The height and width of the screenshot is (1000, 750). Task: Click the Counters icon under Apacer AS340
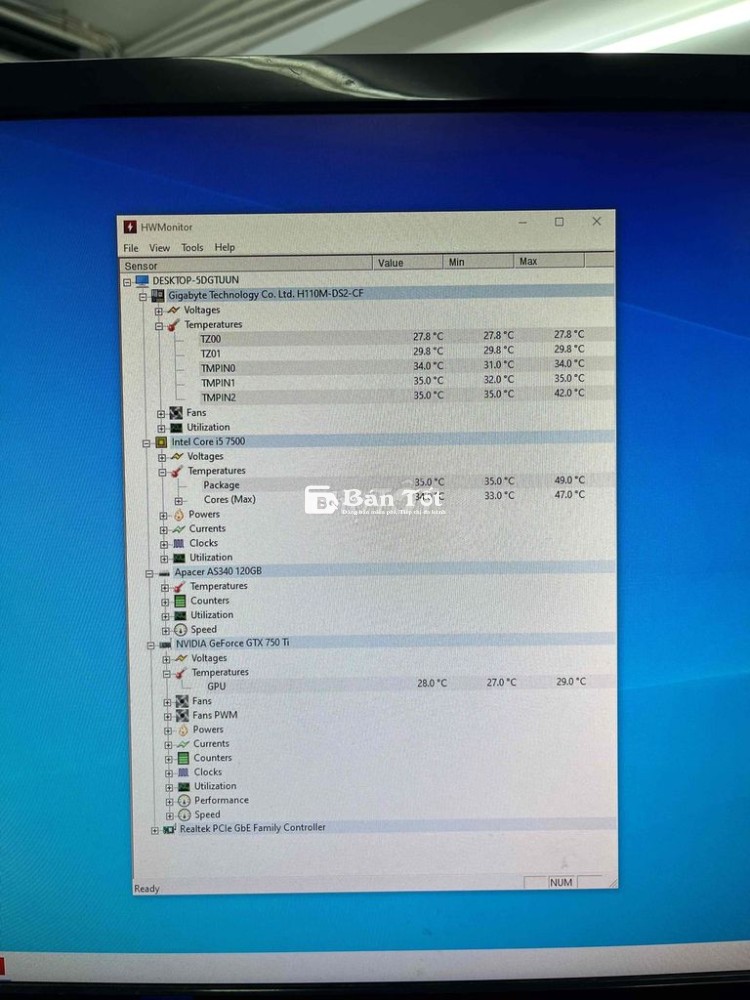(x=180, y=601)
